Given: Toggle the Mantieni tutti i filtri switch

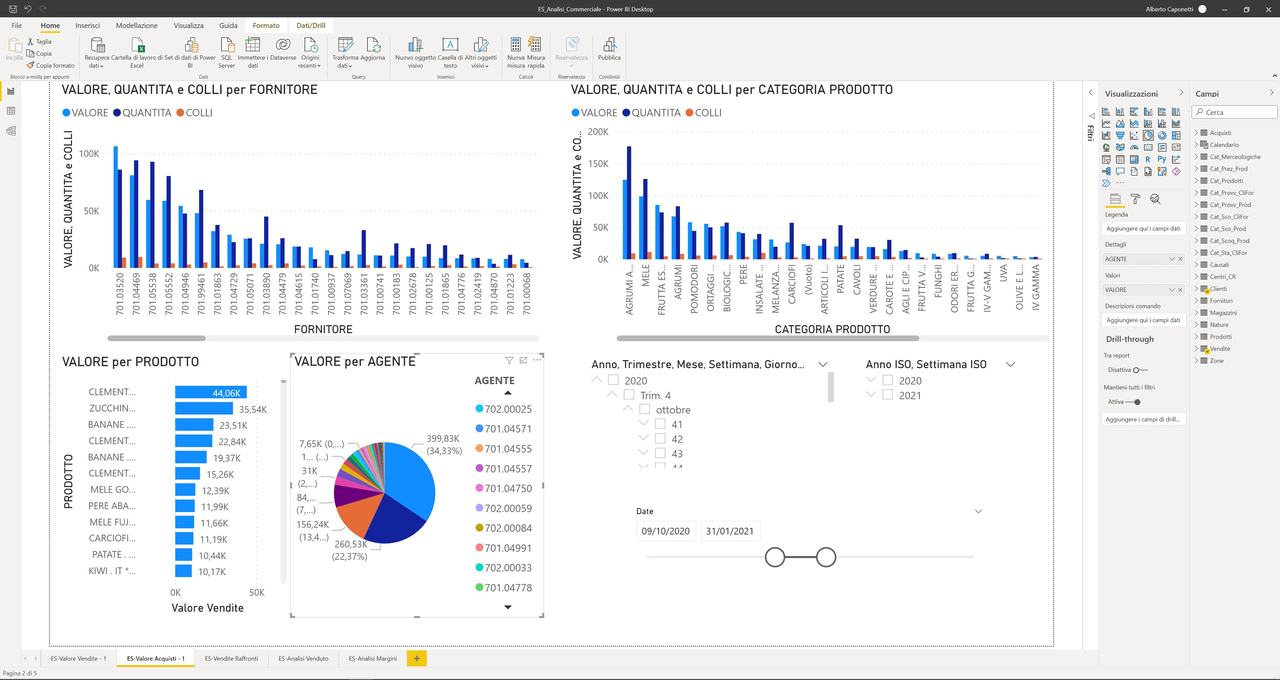Looking at the screenshot, I should click(x=1135, y=402).
